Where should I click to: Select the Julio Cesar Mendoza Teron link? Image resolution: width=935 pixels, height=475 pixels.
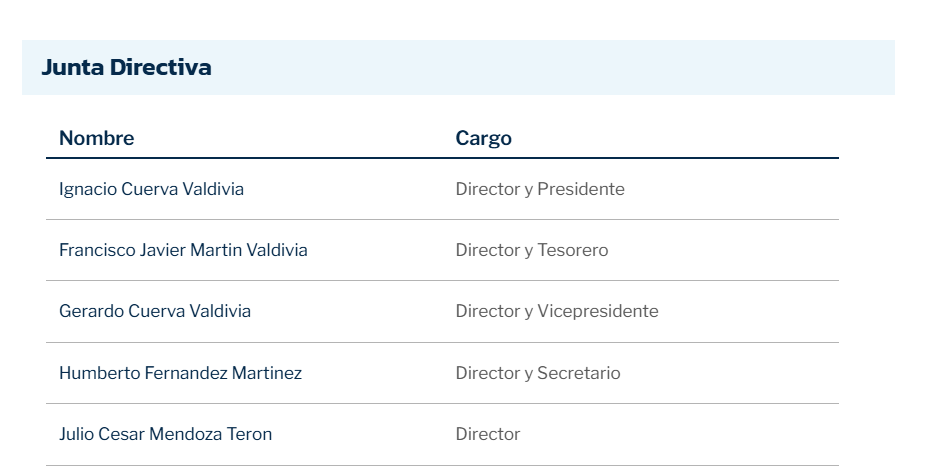(165, 434)
